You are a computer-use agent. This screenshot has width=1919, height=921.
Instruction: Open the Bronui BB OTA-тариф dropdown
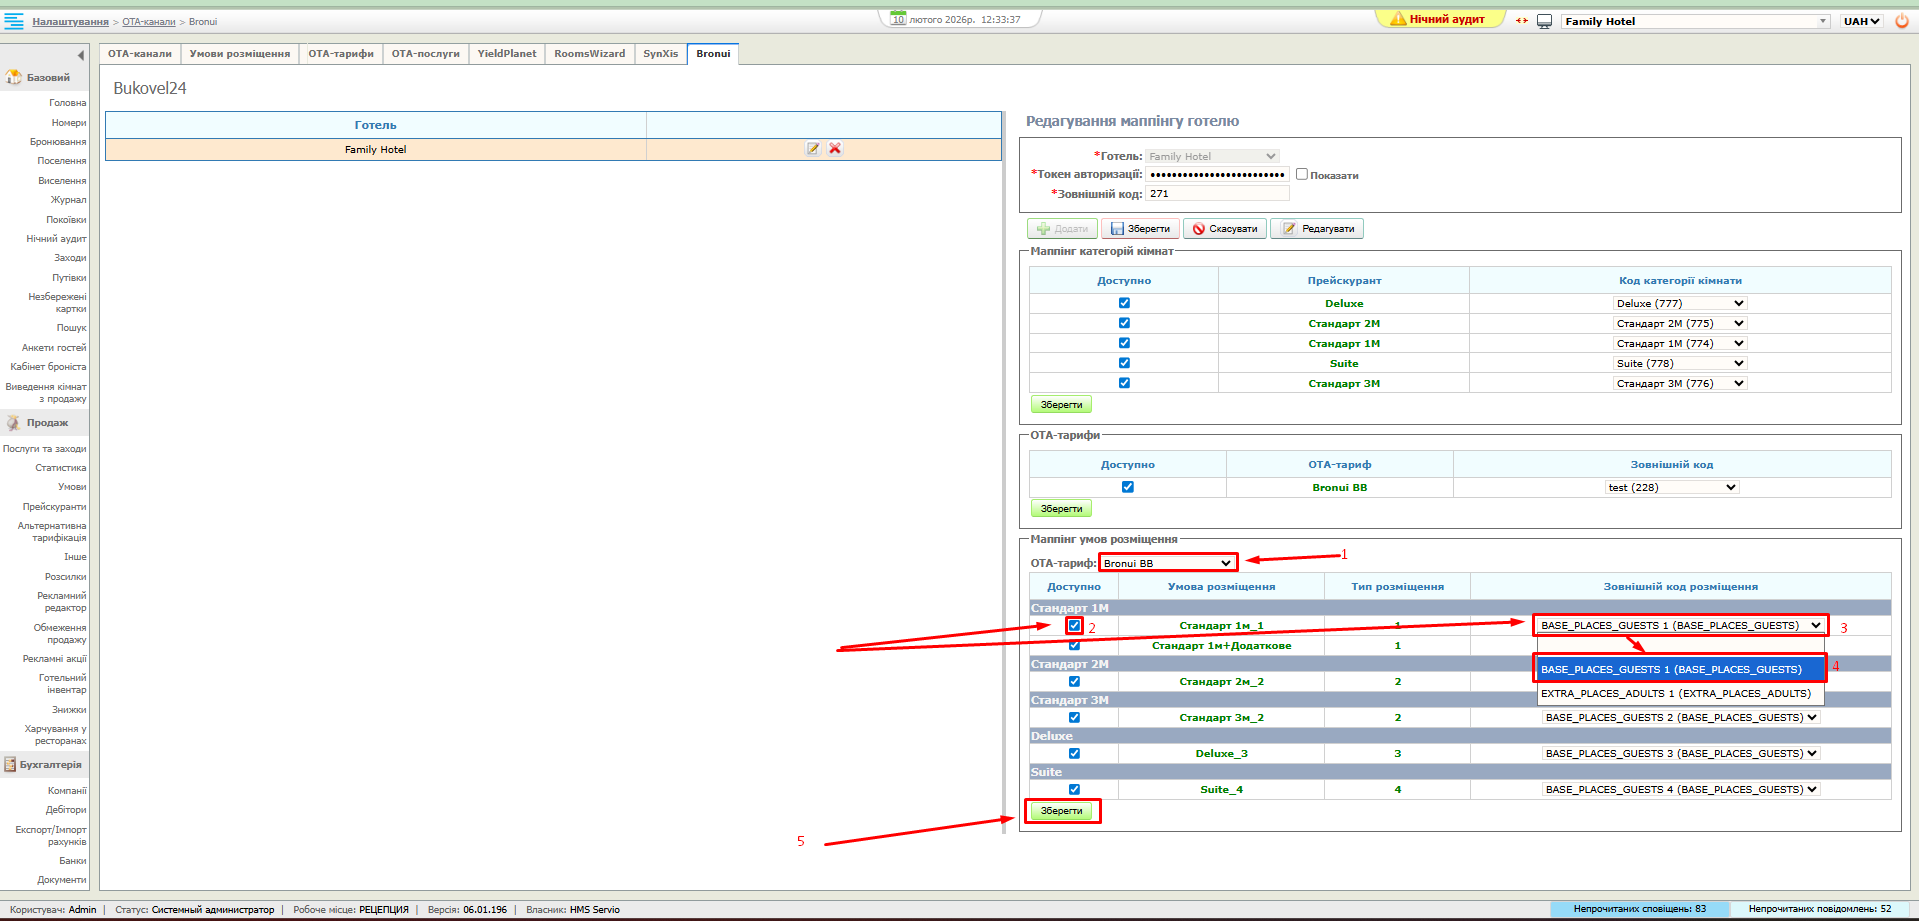click(x=1167, y=563)
